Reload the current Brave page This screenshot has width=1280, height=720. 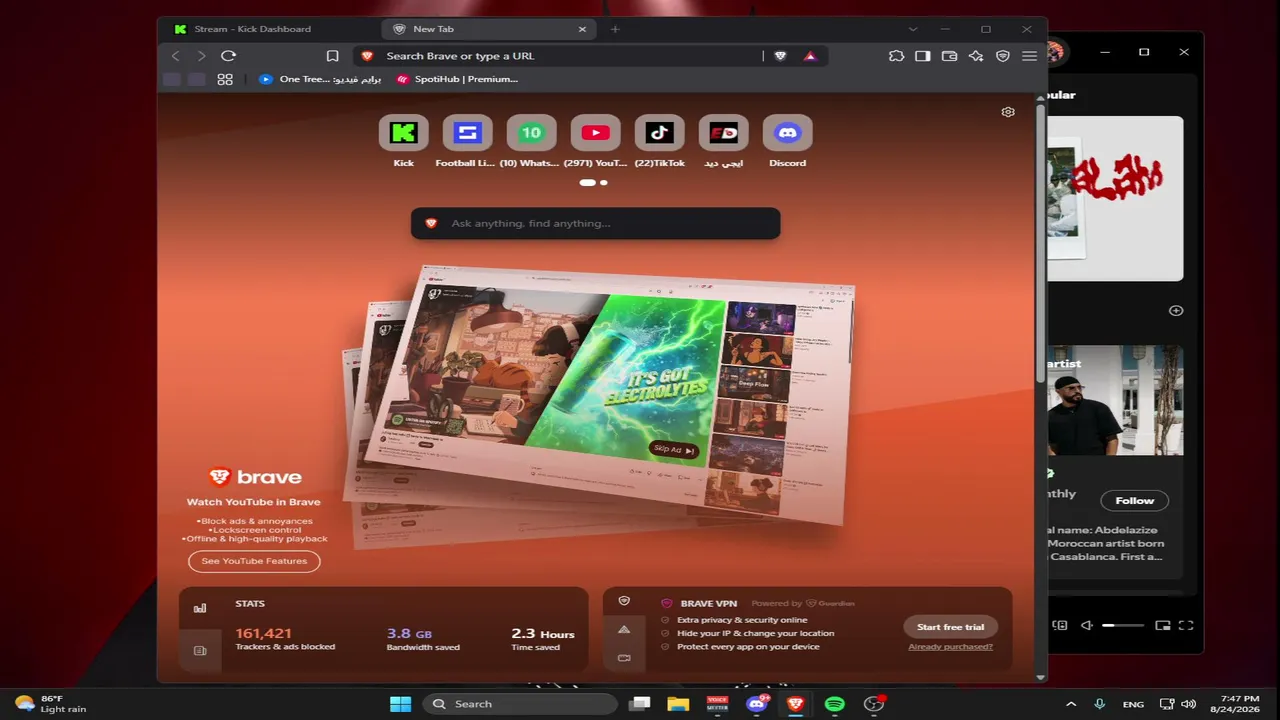(x=228, y=56)
